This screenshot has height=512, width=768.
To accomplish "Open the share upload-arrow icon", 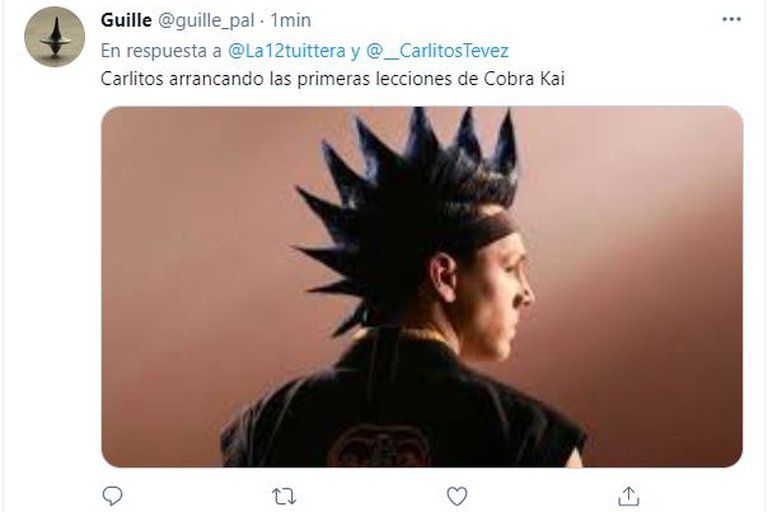I will point(629,496).
